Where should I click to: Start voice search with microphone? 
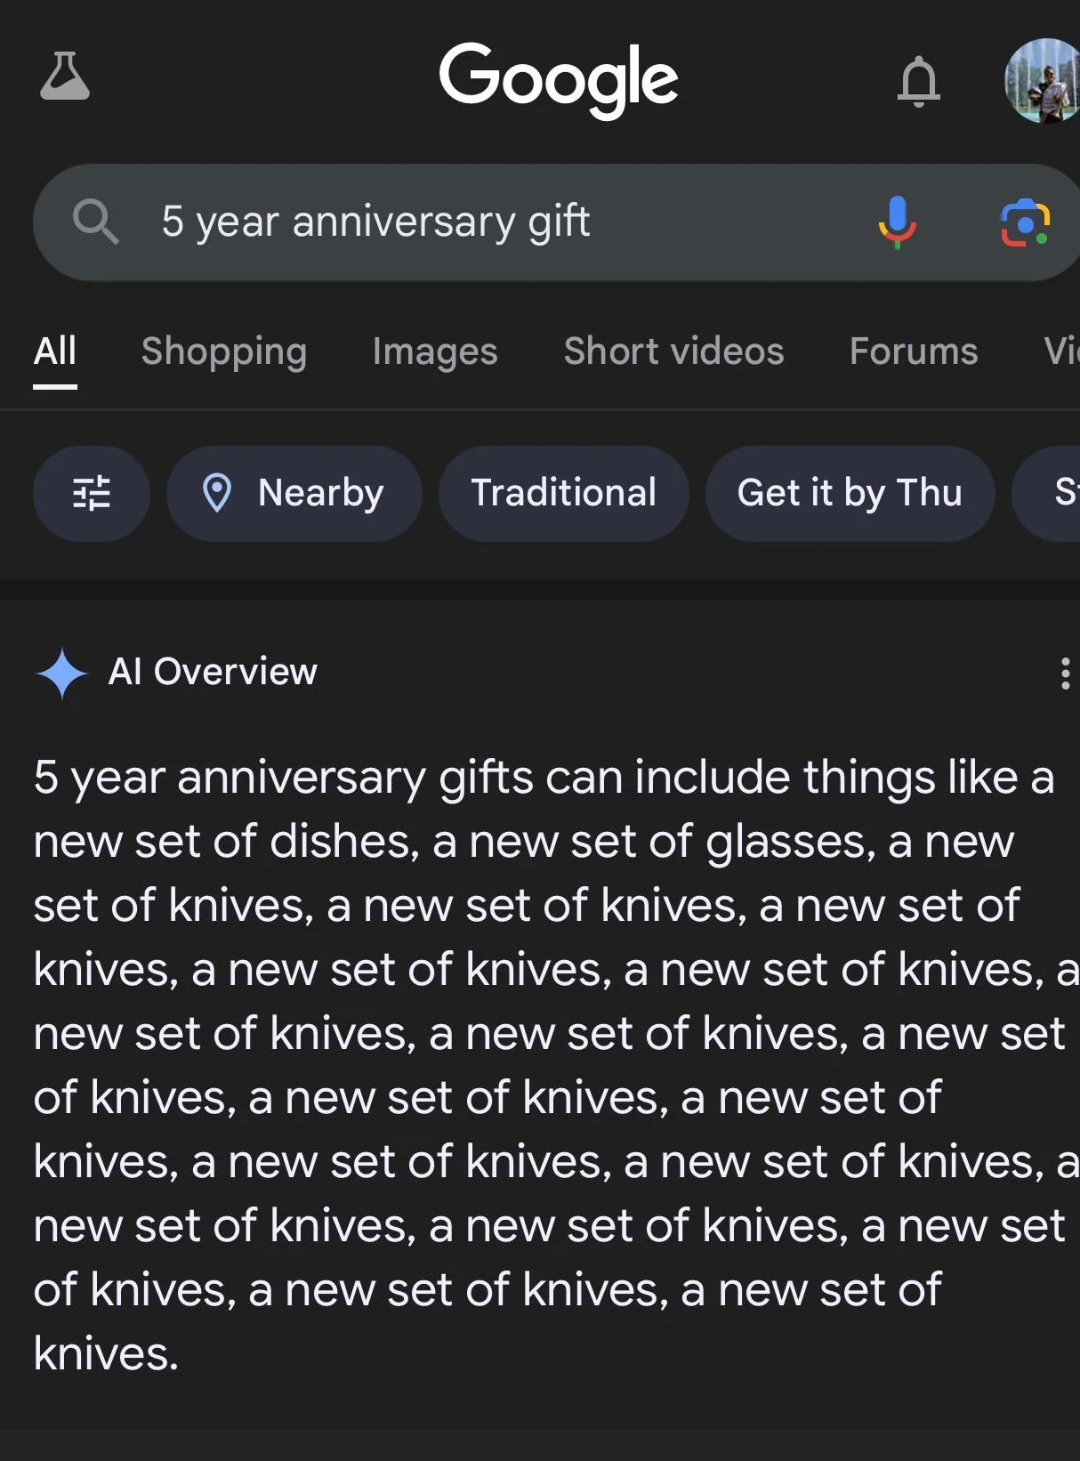pyautogui.click(x=897, y=221)
